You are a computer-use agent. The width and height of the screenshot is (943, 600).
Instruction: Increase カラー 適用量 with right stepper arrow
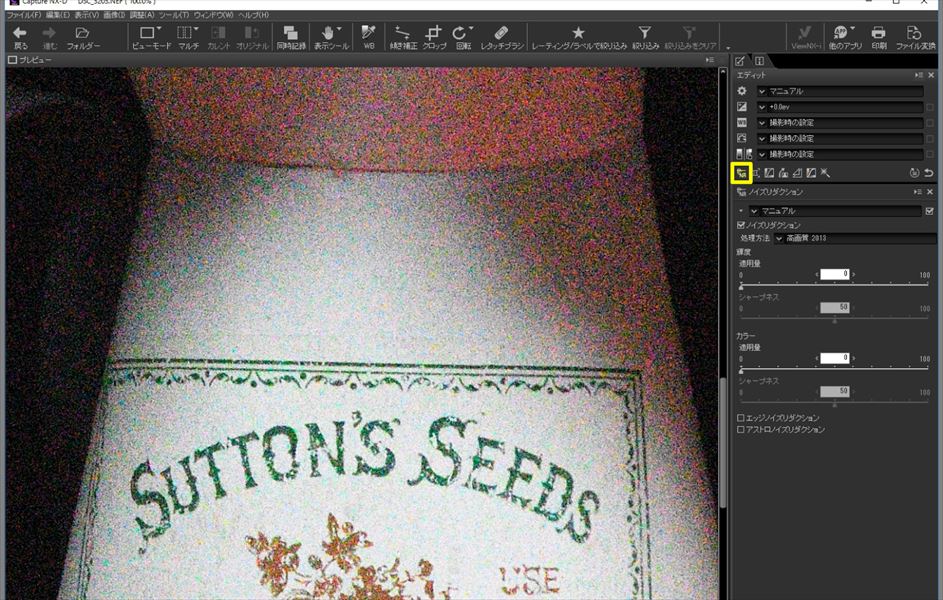[853, 358]
